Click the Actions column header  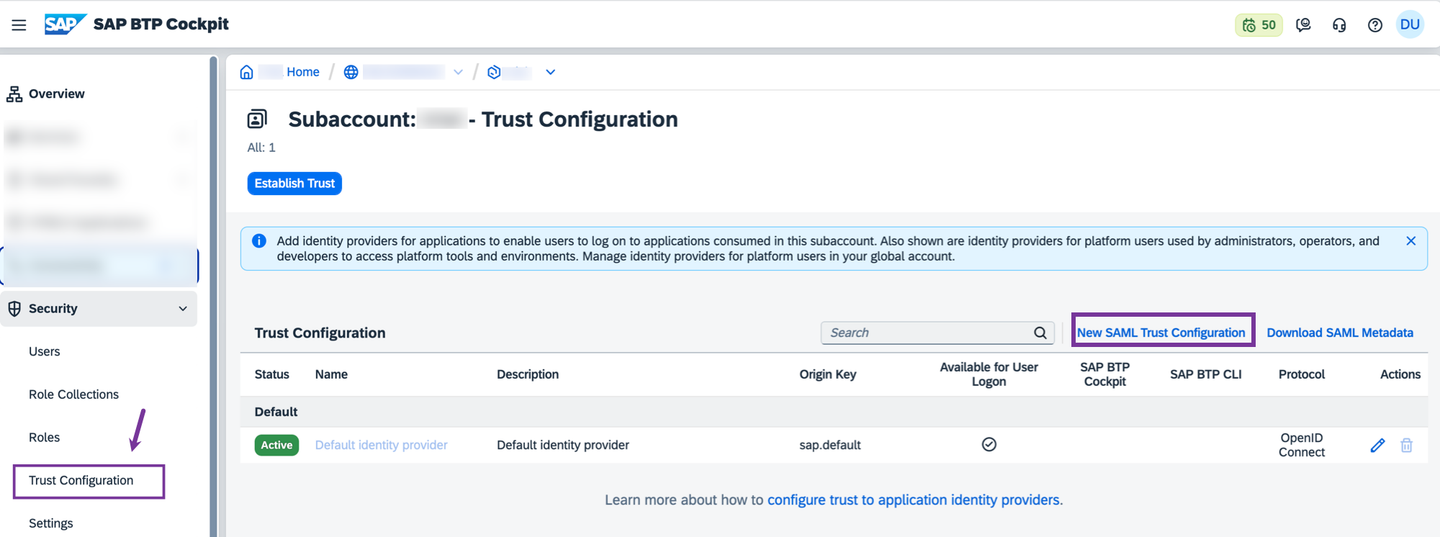click(x=1400, y=375)
